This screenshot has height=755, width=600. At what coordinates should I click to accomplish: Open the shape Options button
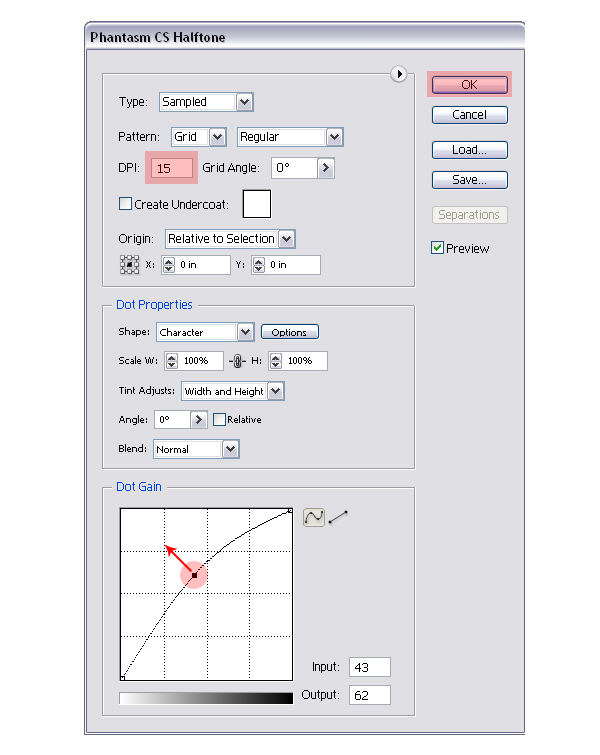coord(289,332)
